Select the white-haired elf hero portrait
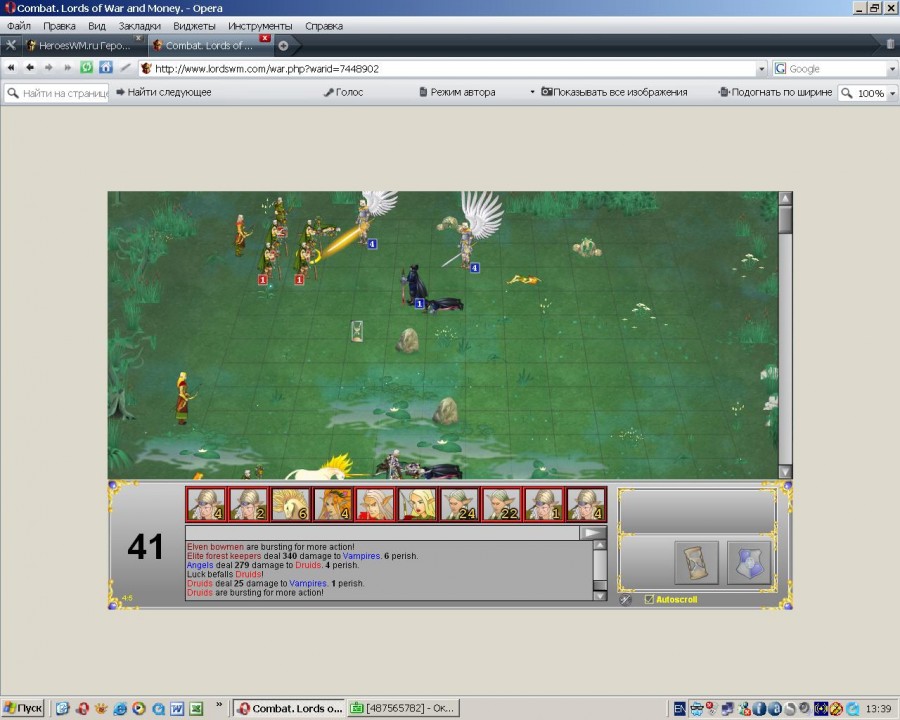This screenshot has width=900, height=720. pyautogui.click(x=376, y=504)
